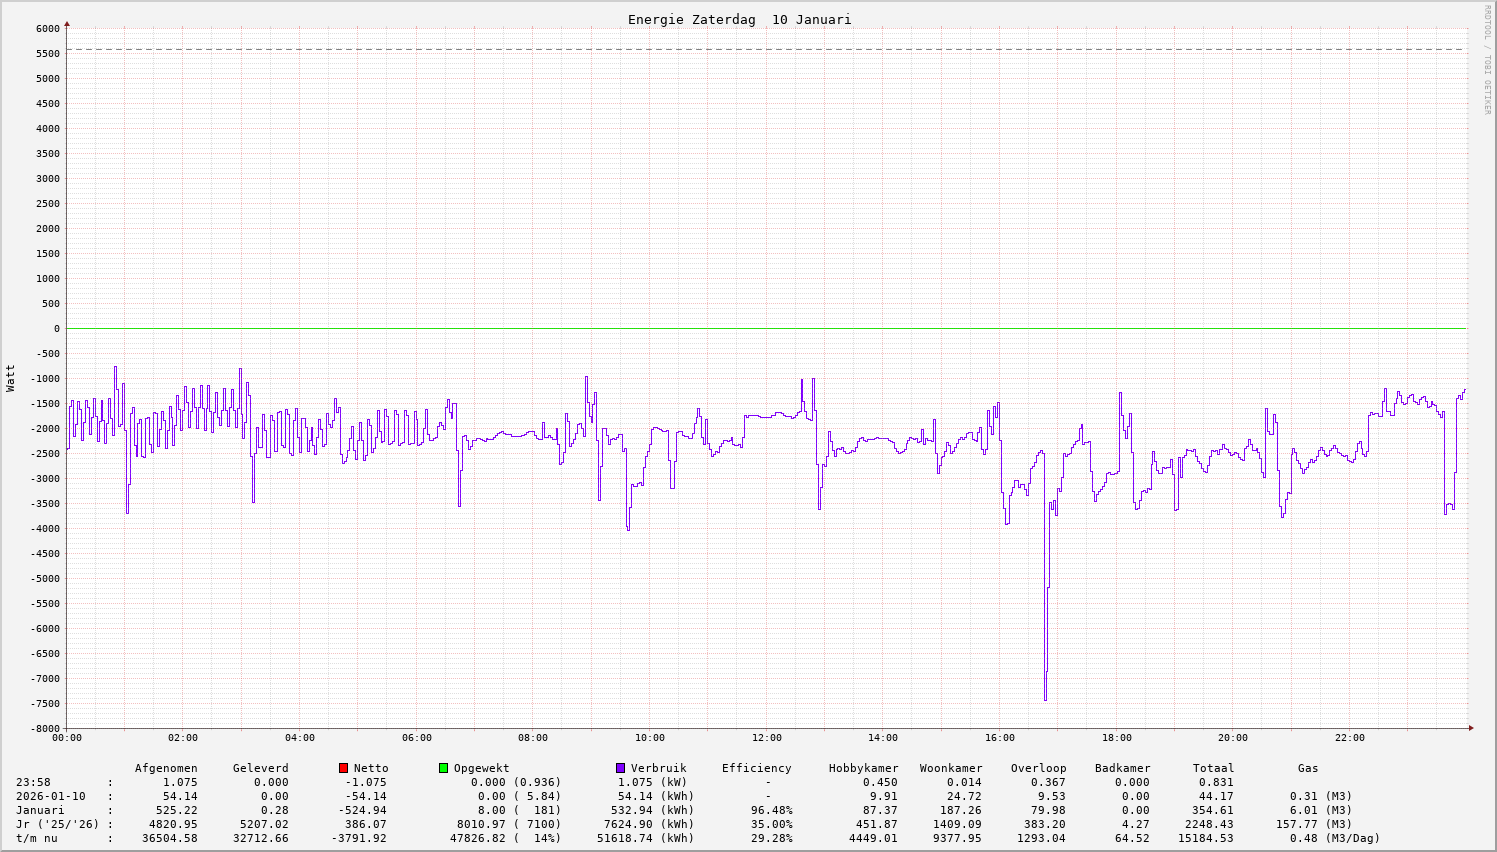Click the Geleverd column header
The height and width of the screenshot is (852, 1497).
tap(260, 768)
